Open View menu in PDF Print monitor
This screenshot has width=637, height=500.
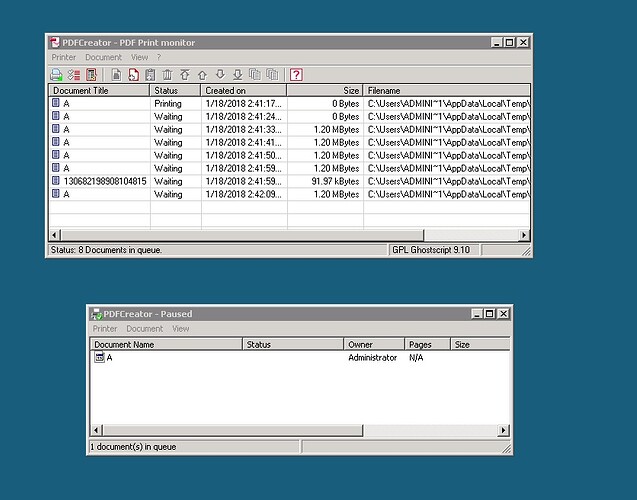point(139,57)
